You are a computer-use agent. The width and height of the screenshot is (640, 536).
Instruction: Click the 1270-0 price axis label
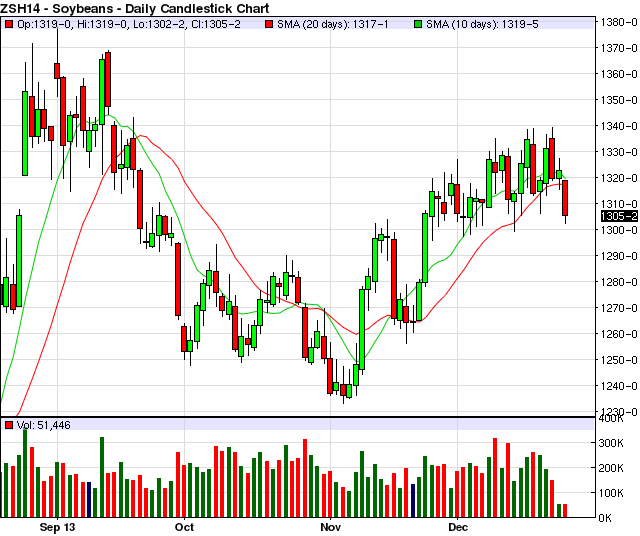[619, 308]
